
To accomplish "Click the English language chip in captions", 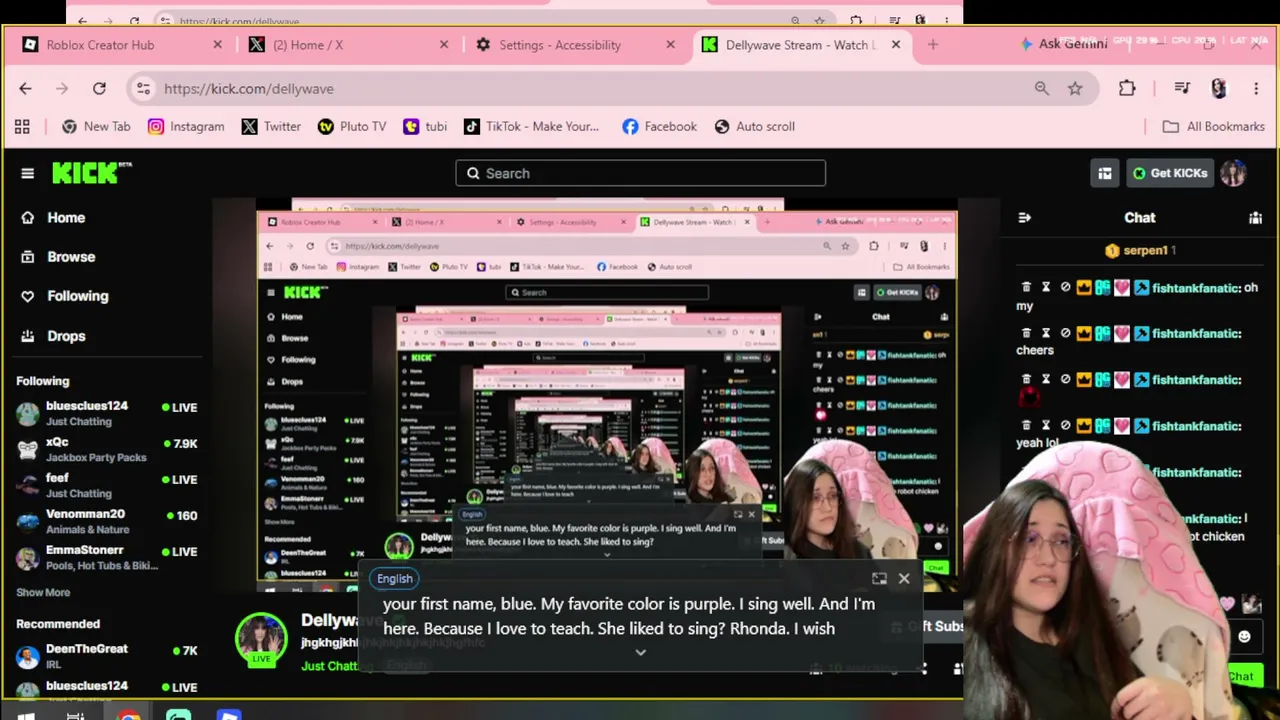I will click(x=395, y=578).
